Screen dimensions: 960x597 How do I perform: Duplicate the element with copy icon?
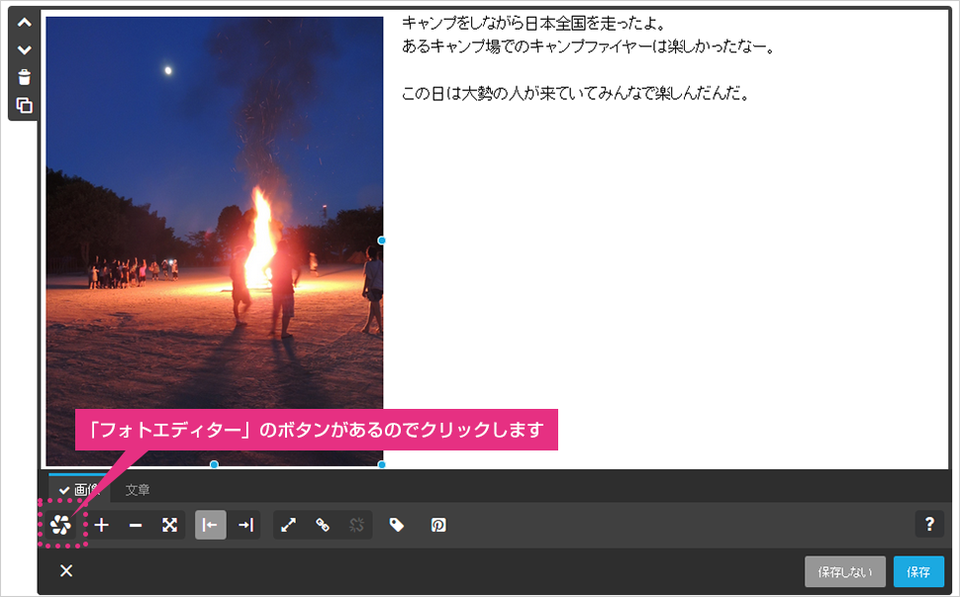tap(24, 105)
